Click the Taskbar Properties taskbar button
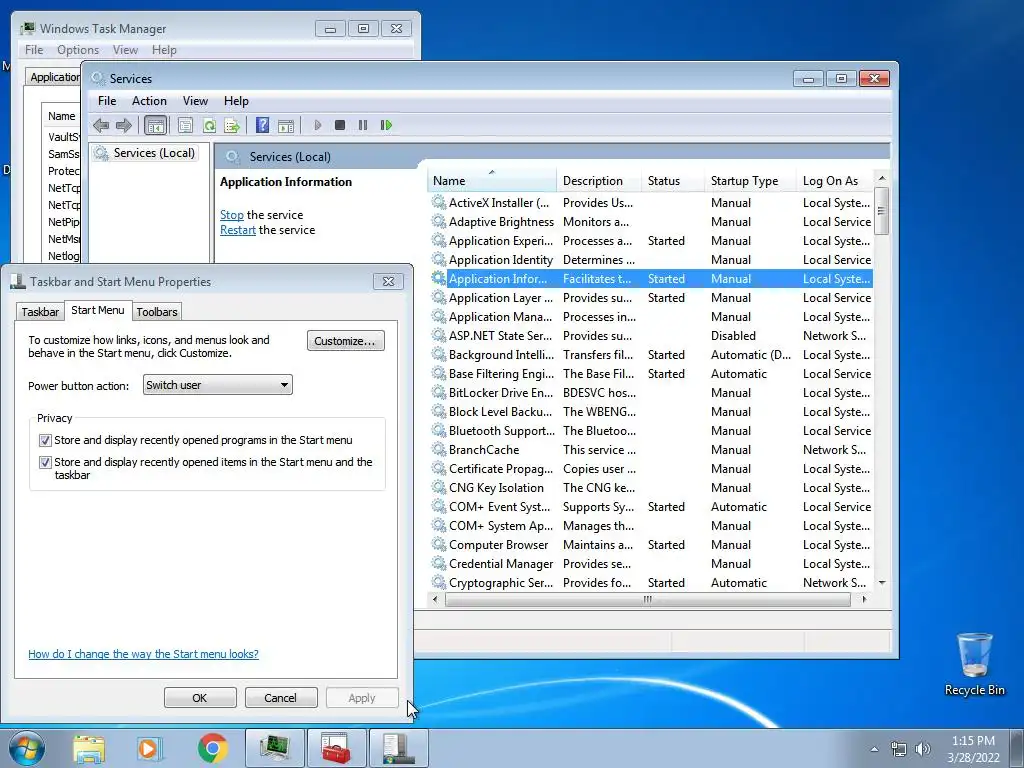1024x768 pixels. 399,748
